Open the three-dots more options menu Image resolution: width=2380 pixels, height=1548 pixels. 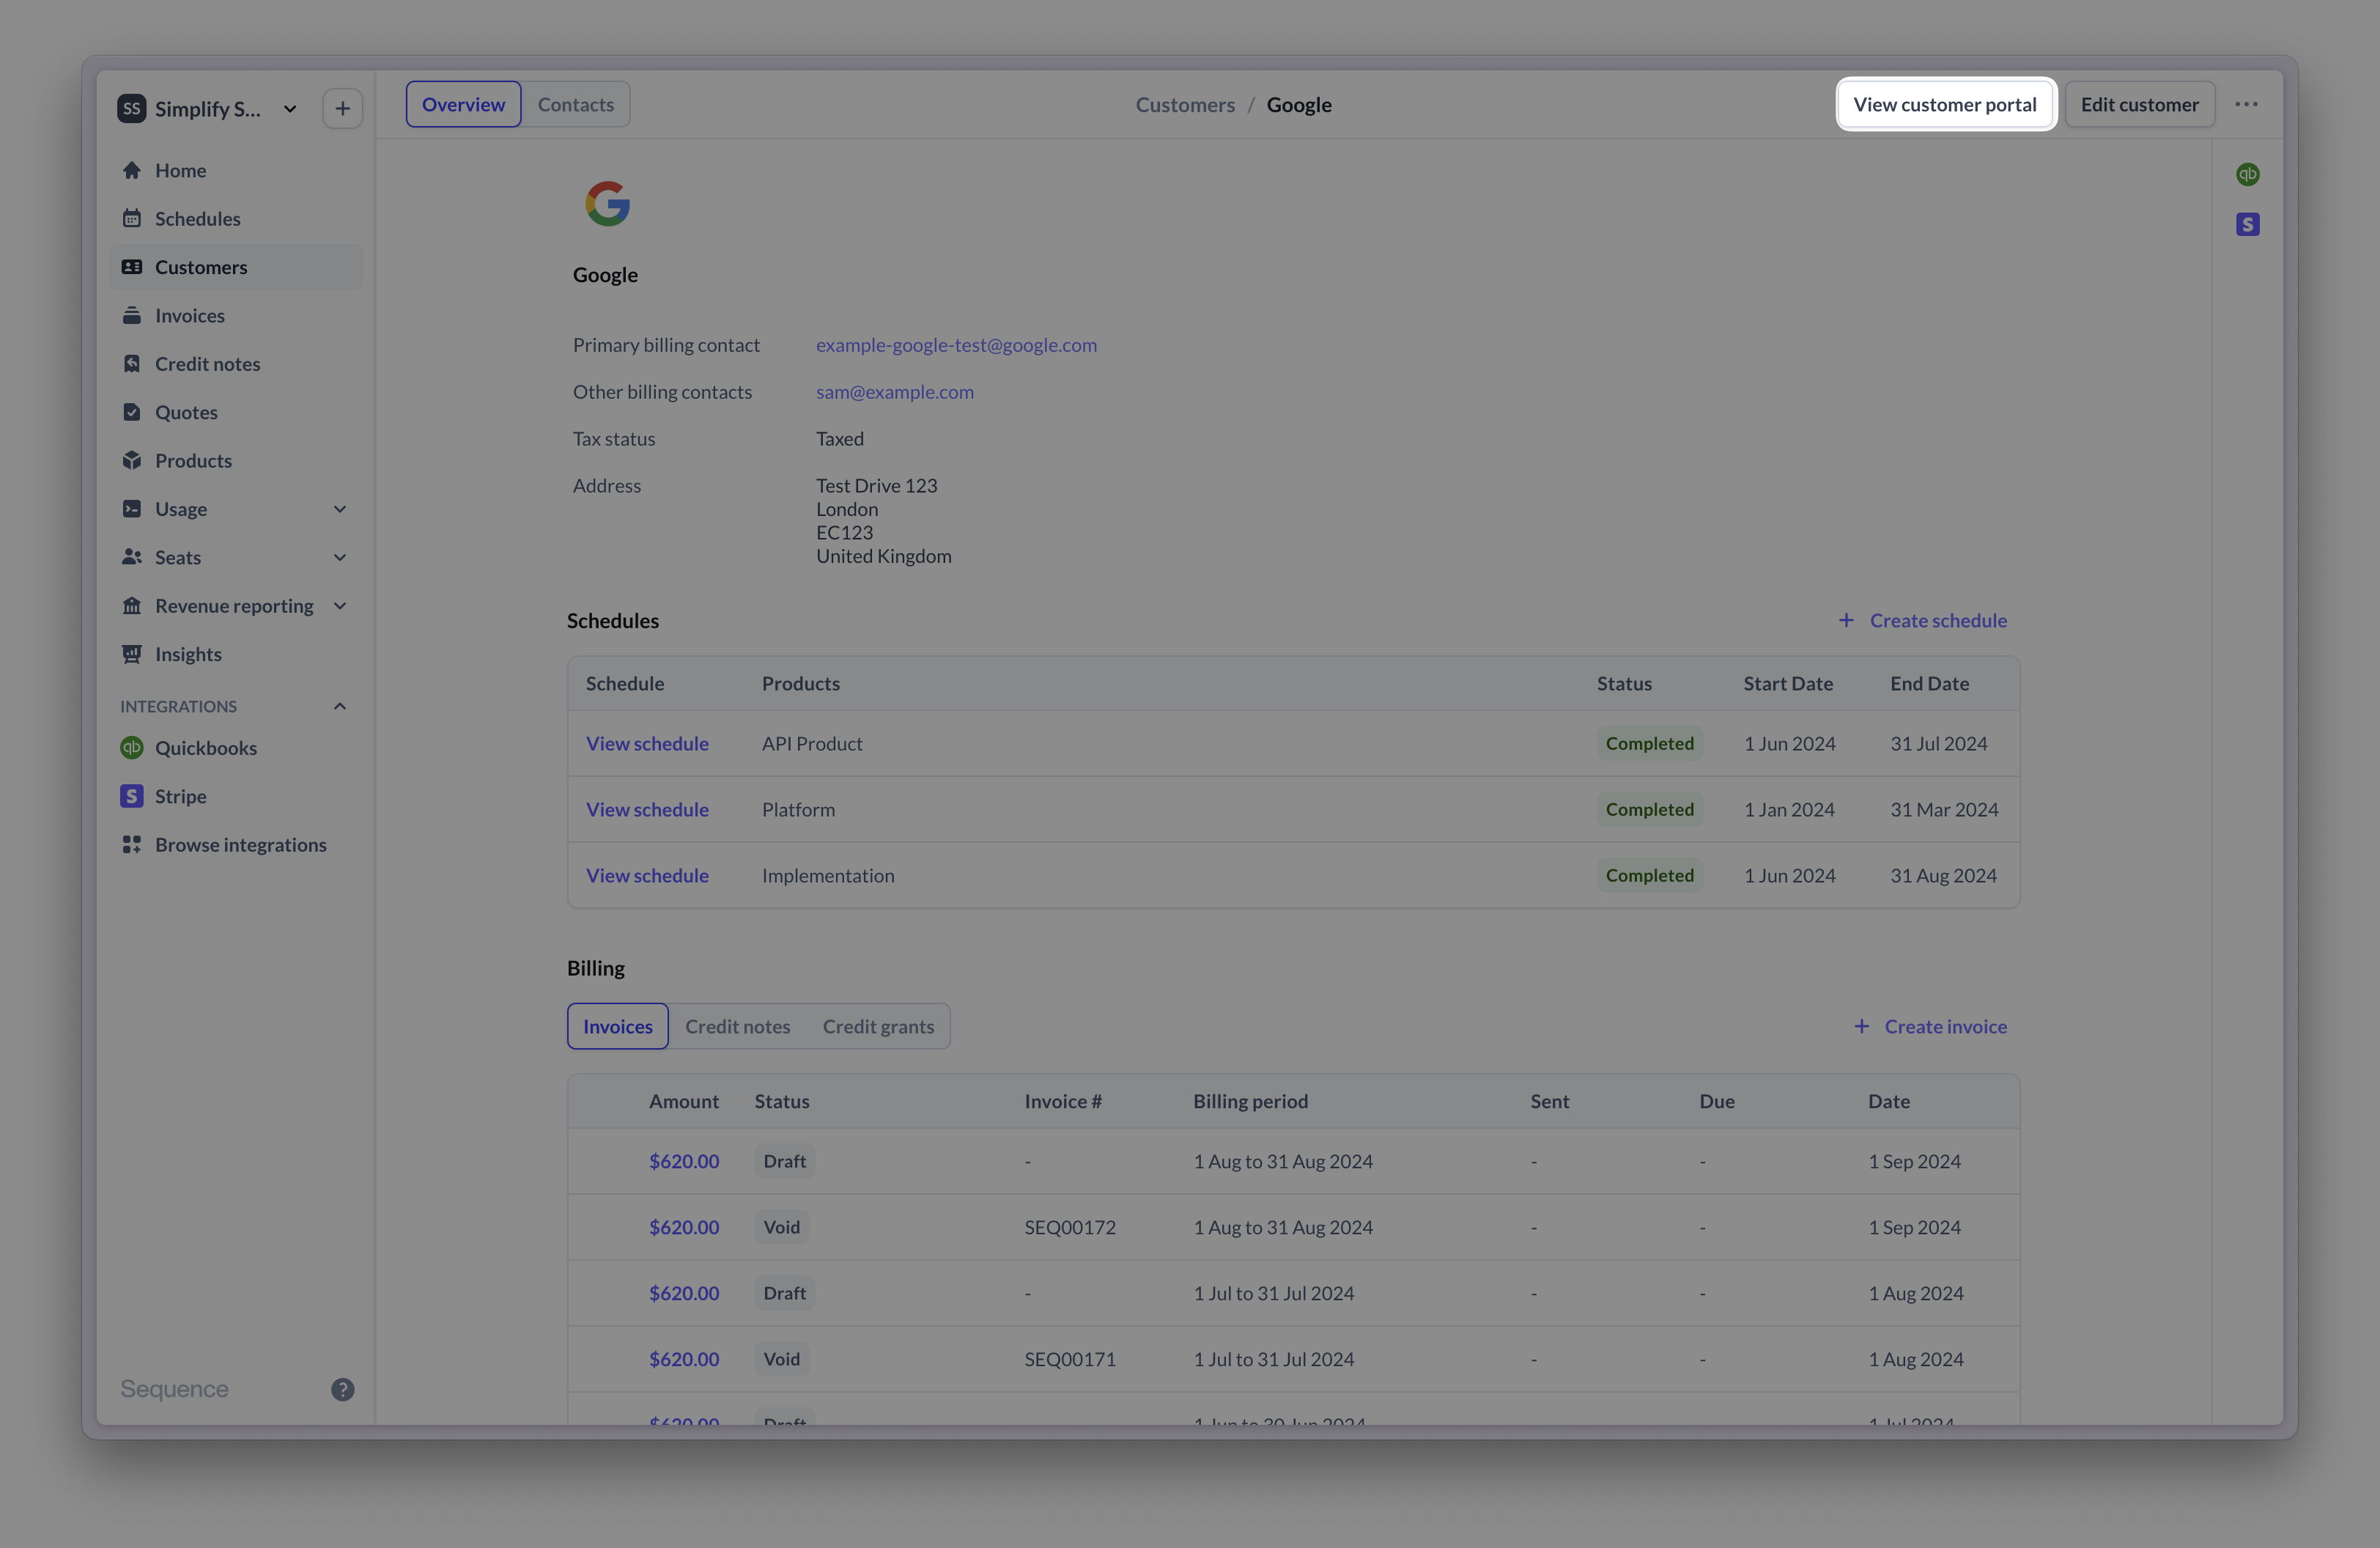2246,104
